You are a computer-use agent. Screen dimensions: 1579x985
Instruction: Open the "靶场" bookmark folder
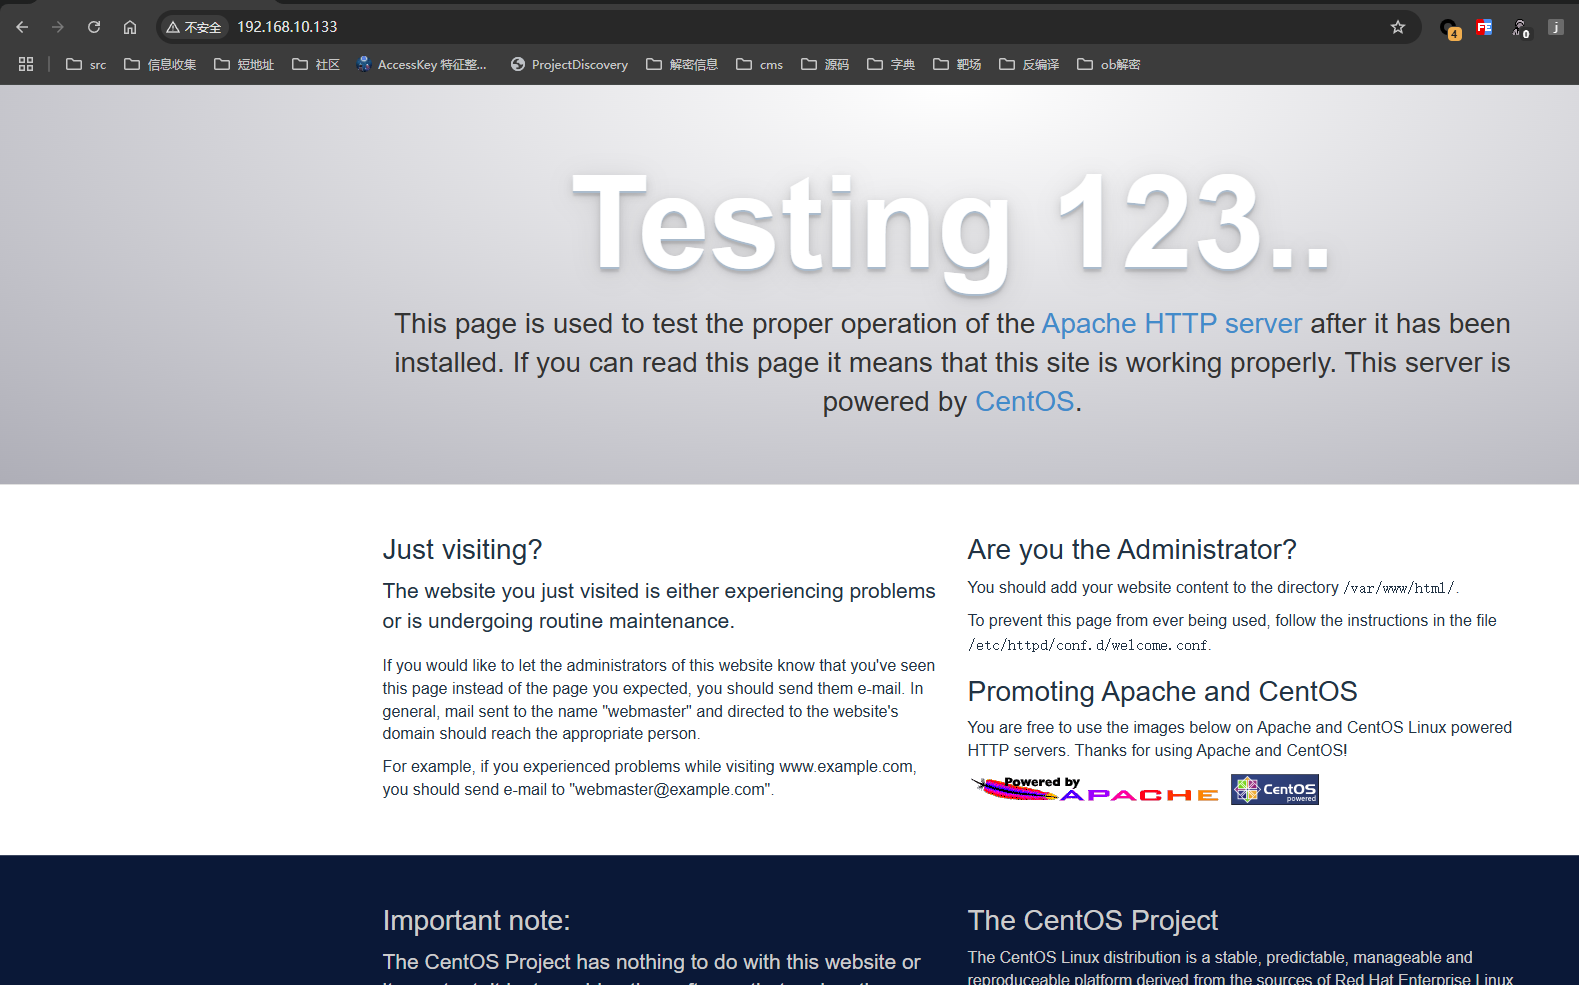point(957,64)
